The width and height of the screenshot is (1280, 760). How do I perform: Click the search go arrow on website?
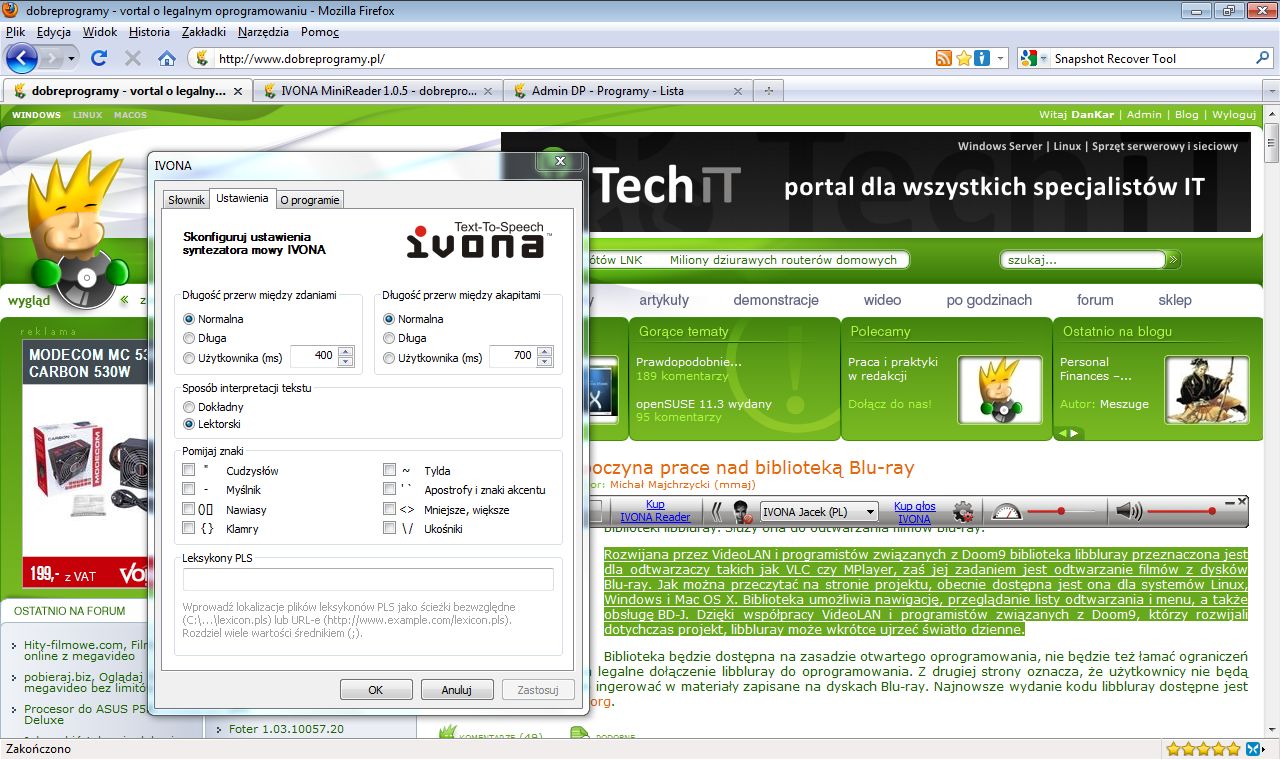tap(1173, 260)
